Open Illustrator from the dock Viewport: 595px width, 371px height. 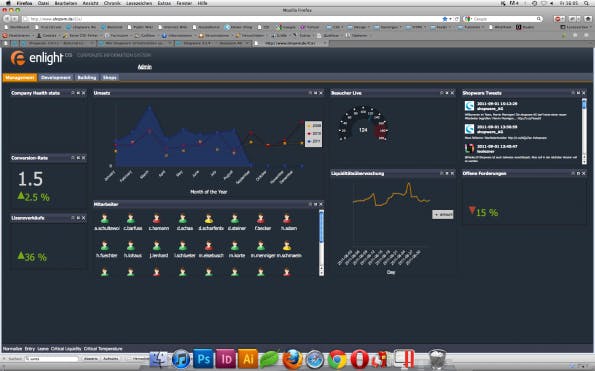point(248,358)
